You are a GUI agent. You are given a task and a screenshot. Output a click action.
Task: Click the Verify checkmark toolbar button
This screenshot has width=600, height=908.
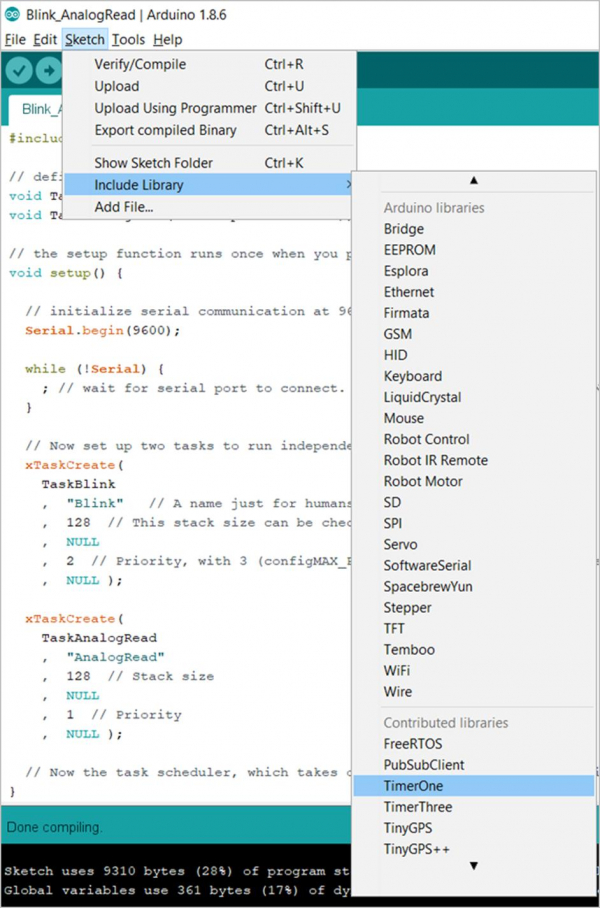tap(19, 71)
